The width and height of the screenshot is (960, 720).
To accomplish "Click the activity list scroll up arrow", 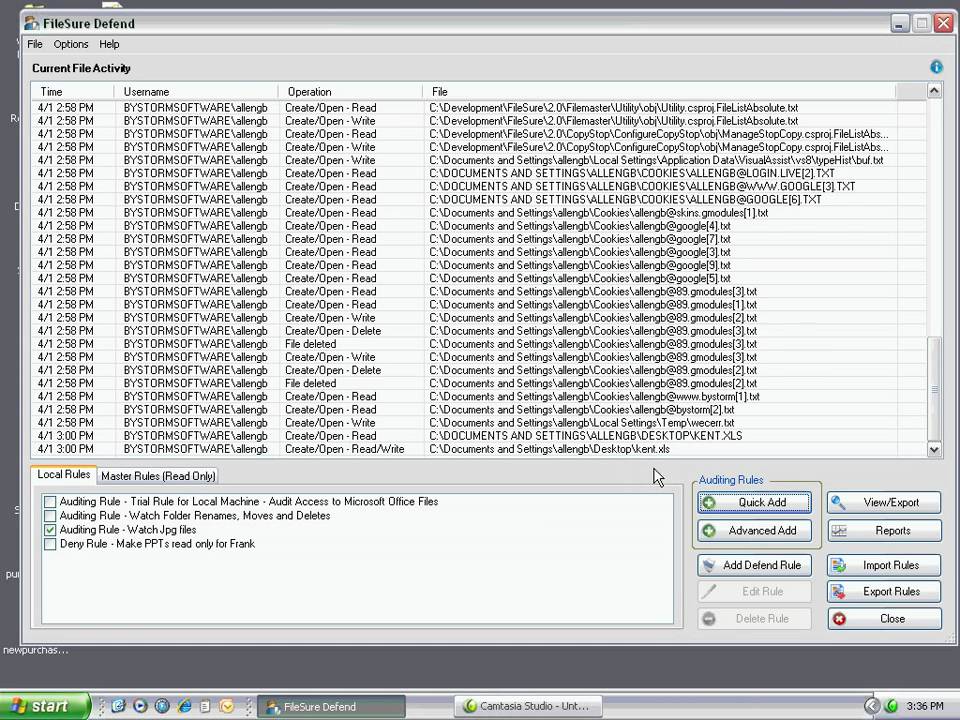I will click(x=934, y=91).
